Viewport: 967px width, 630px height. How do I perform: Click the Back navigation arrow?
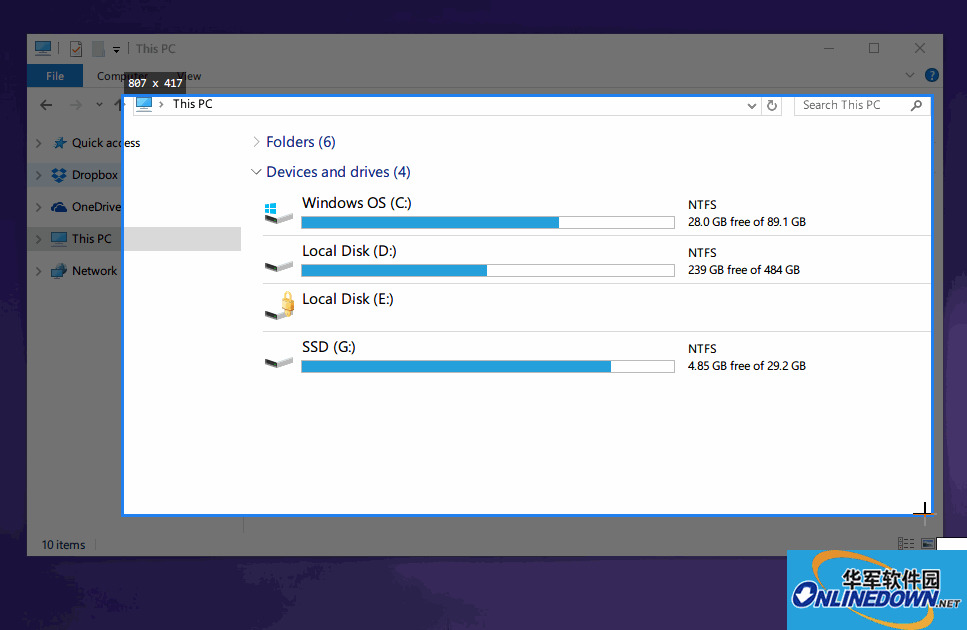46,105
